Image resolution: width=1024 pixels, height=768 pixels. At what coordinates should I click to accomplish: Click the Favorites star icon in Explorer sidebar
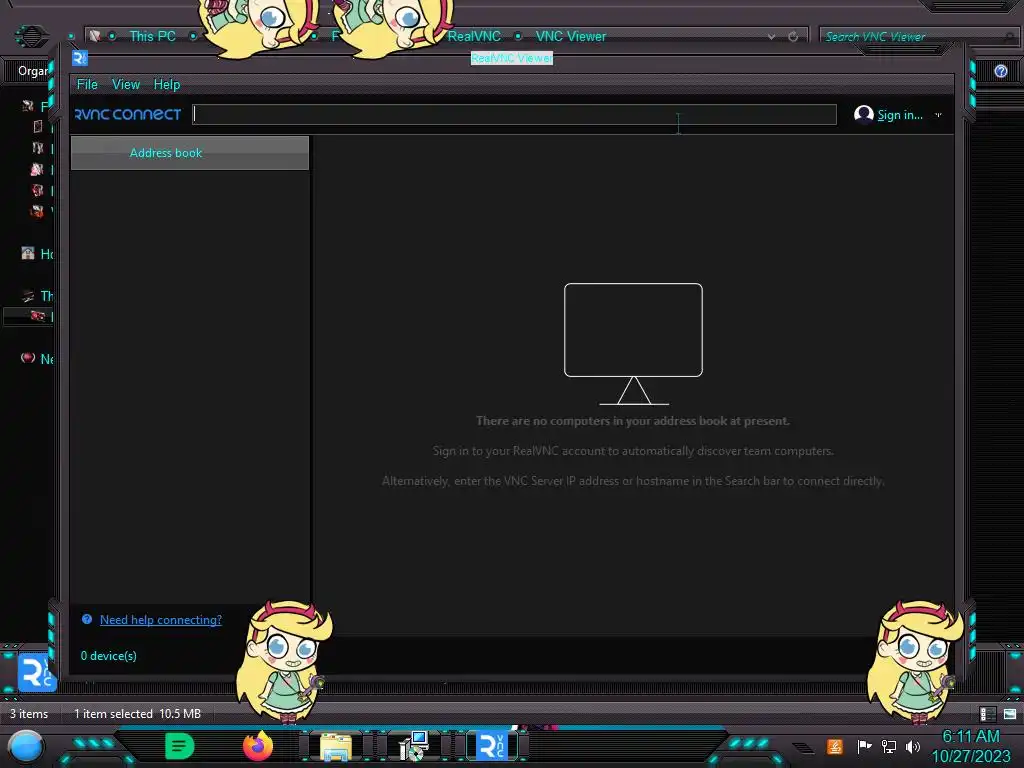[27, 106]
